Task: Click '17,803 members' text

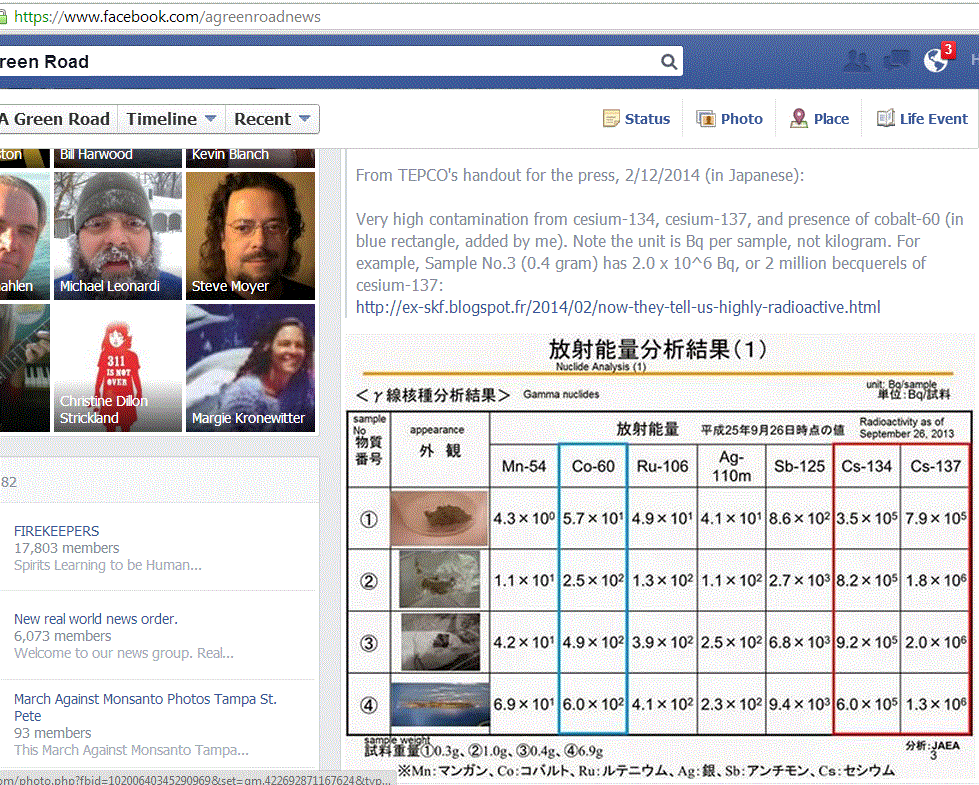Action: (x=66, y=548)
